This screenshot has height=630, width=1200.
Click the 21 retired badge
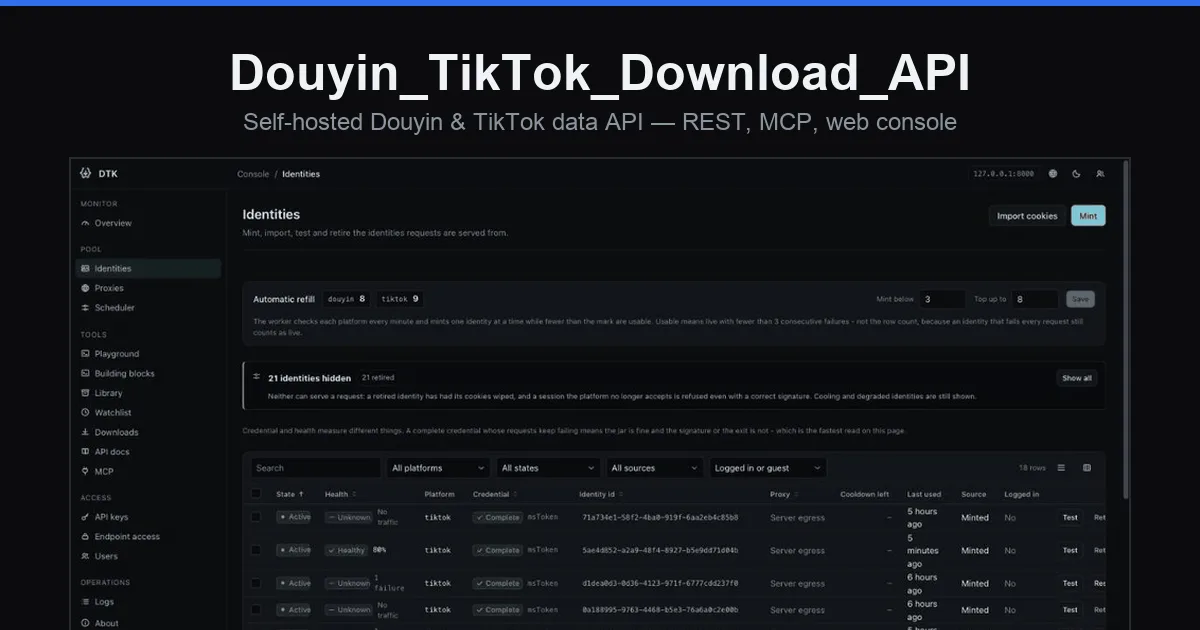(x=378, y=378)
